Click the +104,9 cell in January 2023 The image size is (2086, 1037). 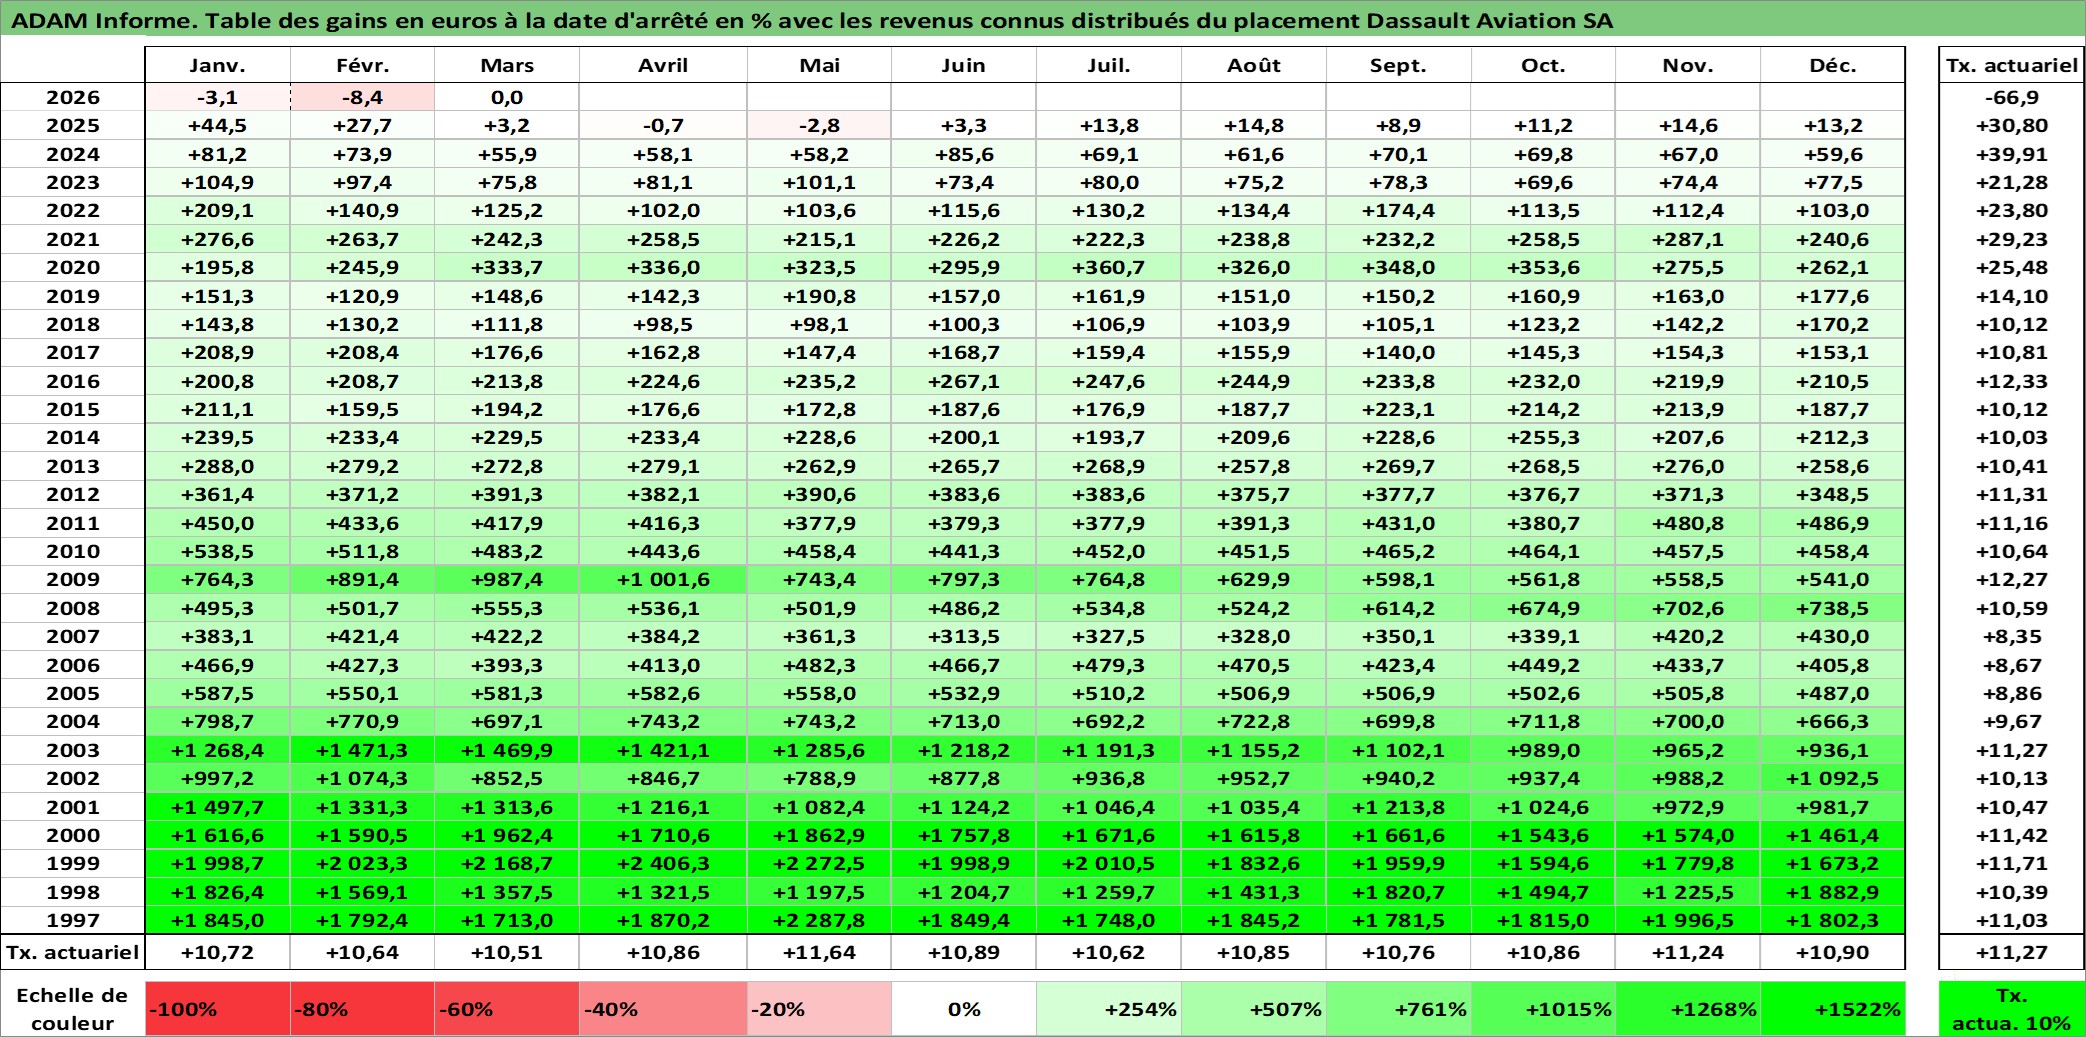tap(217, 182)
